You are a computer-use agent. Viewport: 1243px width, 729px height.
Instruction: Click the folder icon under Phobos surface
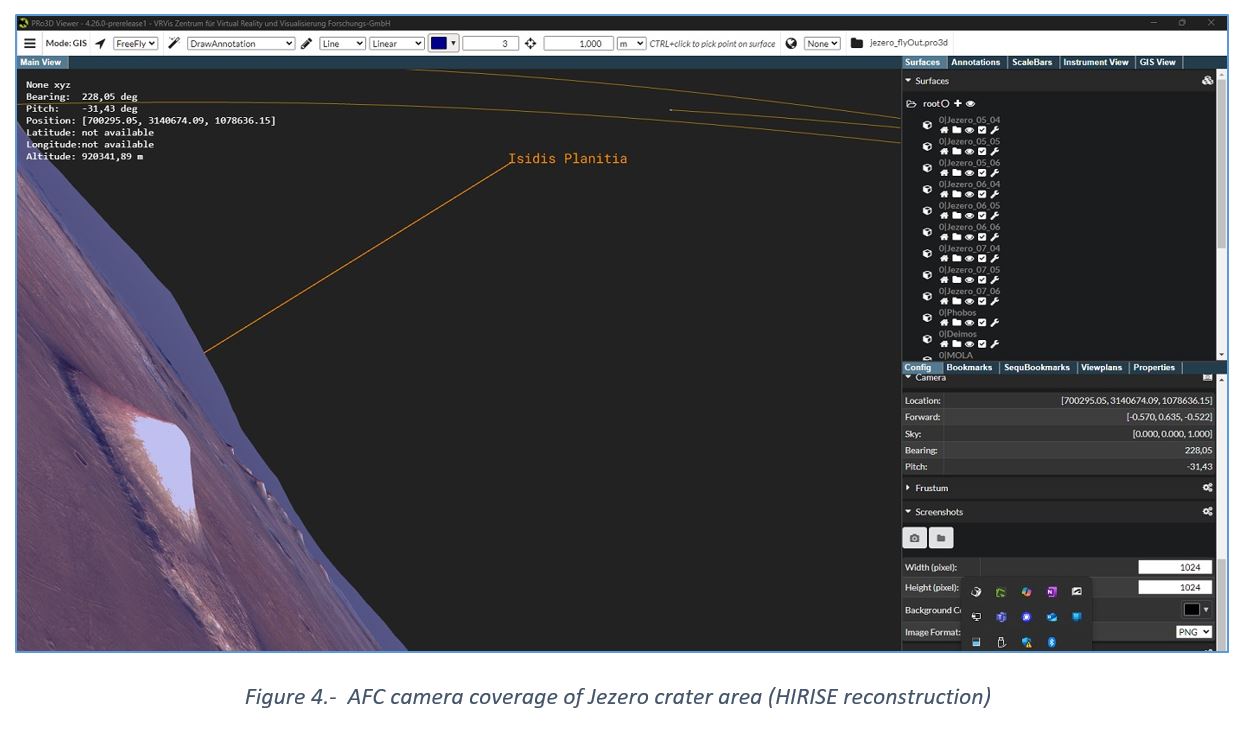coord(956,322)
